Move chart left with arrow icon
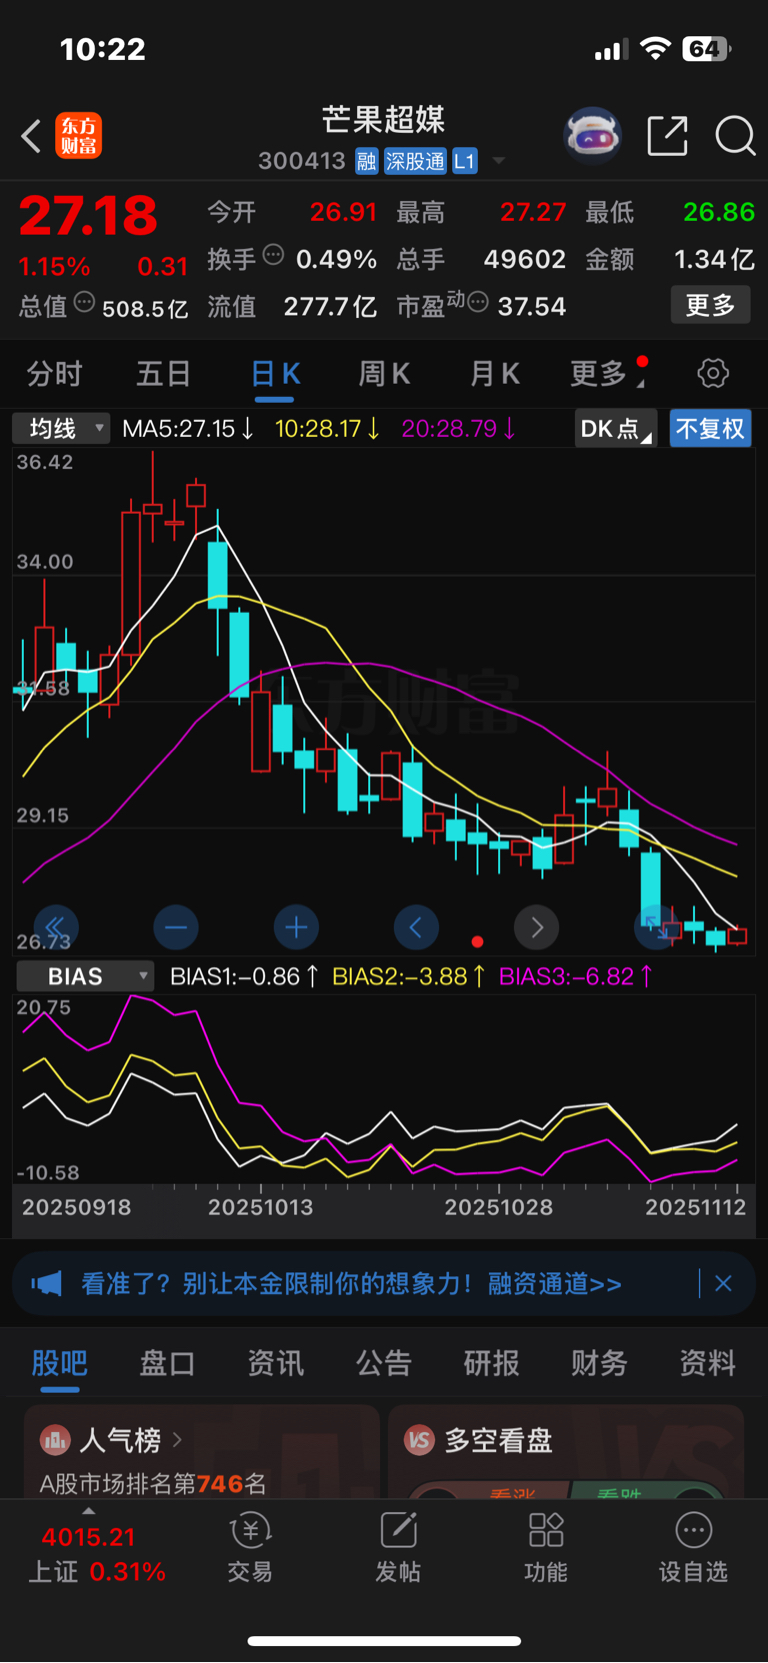This screenshot has width=768, height=1663. [416, 927]
